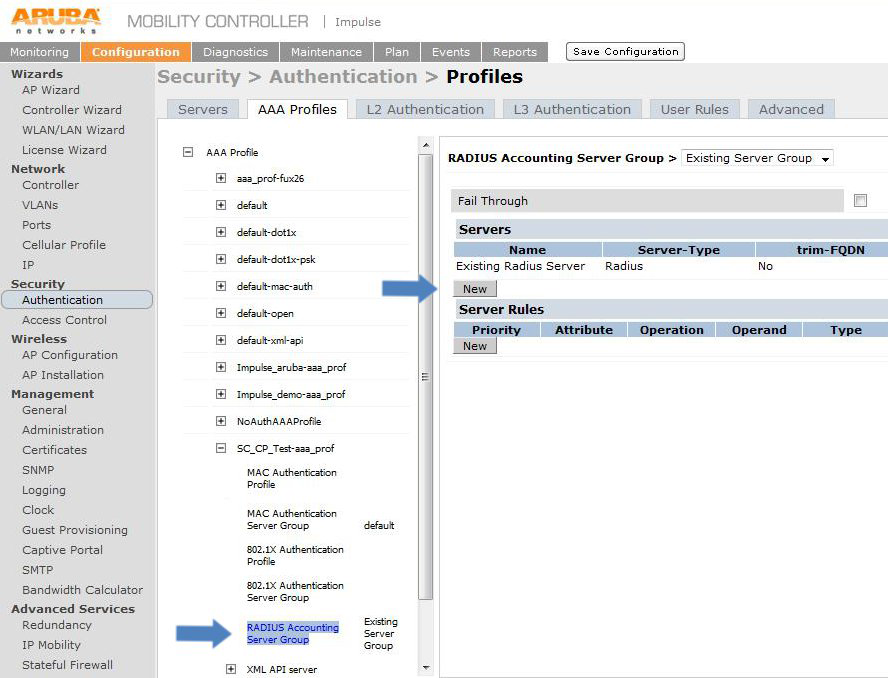Expand the default-open profile
Viewport: 888px width, 678px height.
click(x=221, y=313)
